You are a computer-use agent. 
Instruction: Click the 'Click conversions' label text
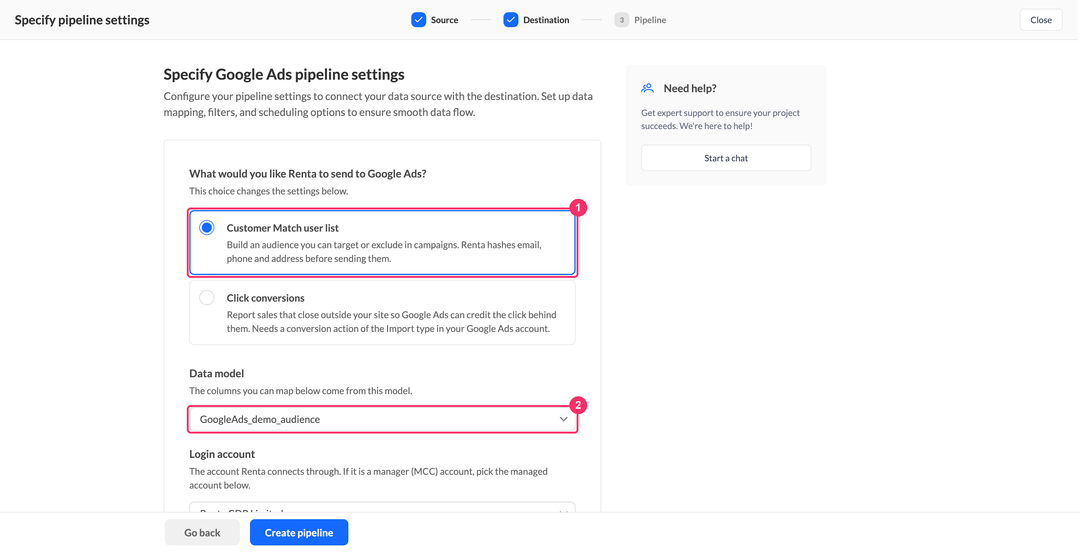tap(266, 298)
